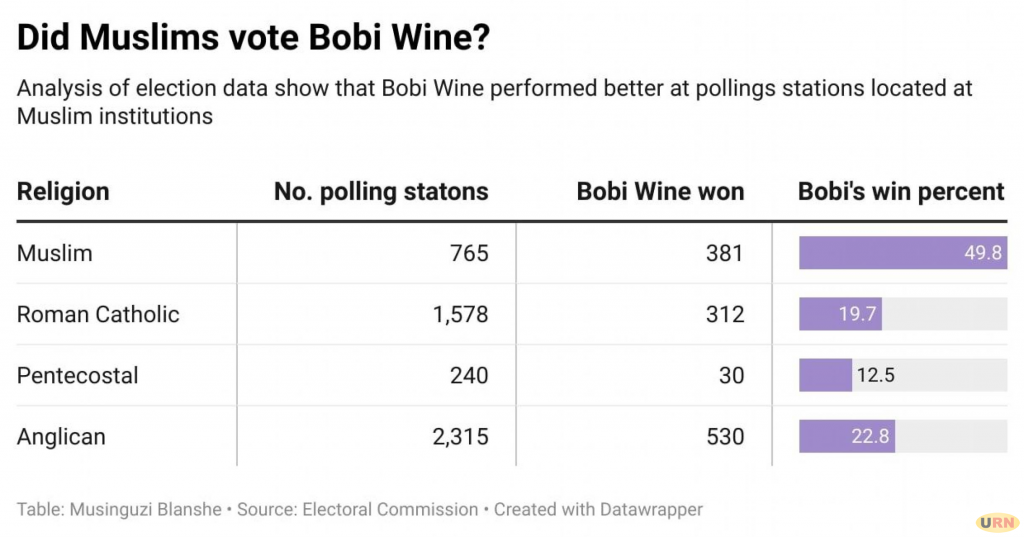Select the Pentecostal row label
The height and width of the screenshot is (537, 1024).
click(78, 376)
